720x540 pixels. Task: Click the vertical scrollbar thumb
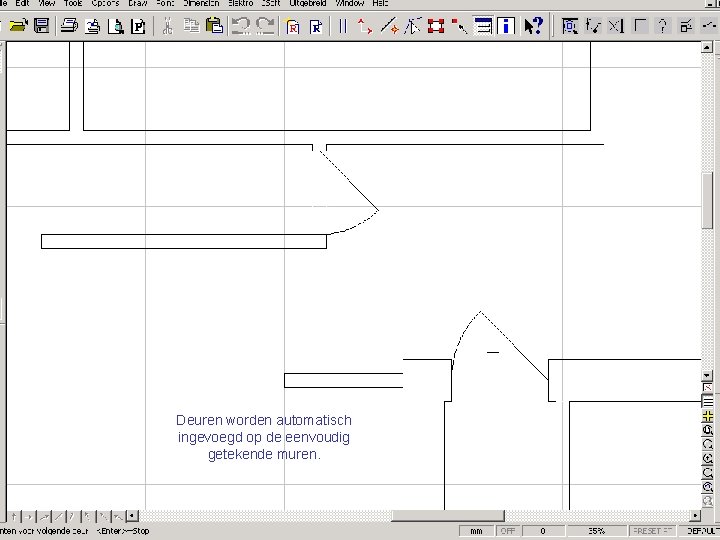tap(707, 200)
